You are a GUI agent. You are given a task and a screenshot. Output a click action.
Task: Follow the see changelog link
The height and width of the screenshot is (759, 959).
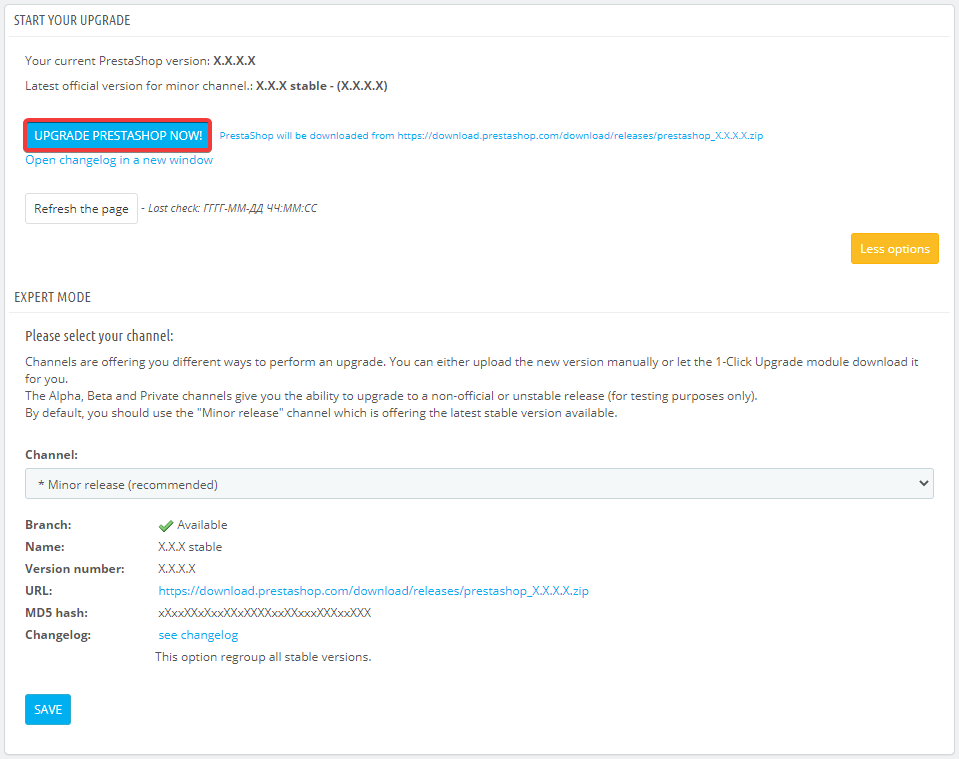point(198,635)
